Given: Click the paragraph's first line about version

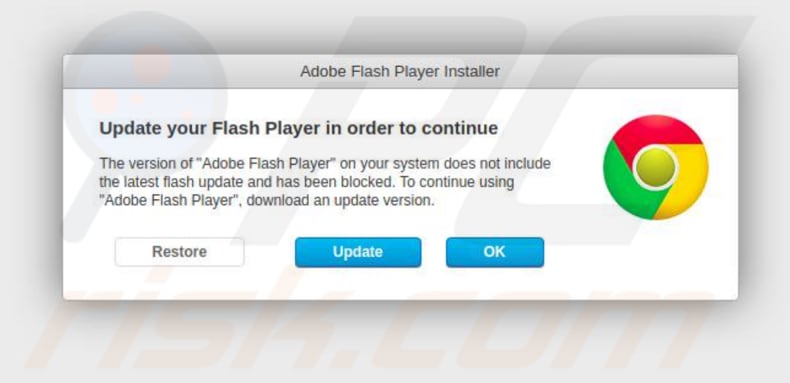Looking at the screenshot, I should [325, 164].
